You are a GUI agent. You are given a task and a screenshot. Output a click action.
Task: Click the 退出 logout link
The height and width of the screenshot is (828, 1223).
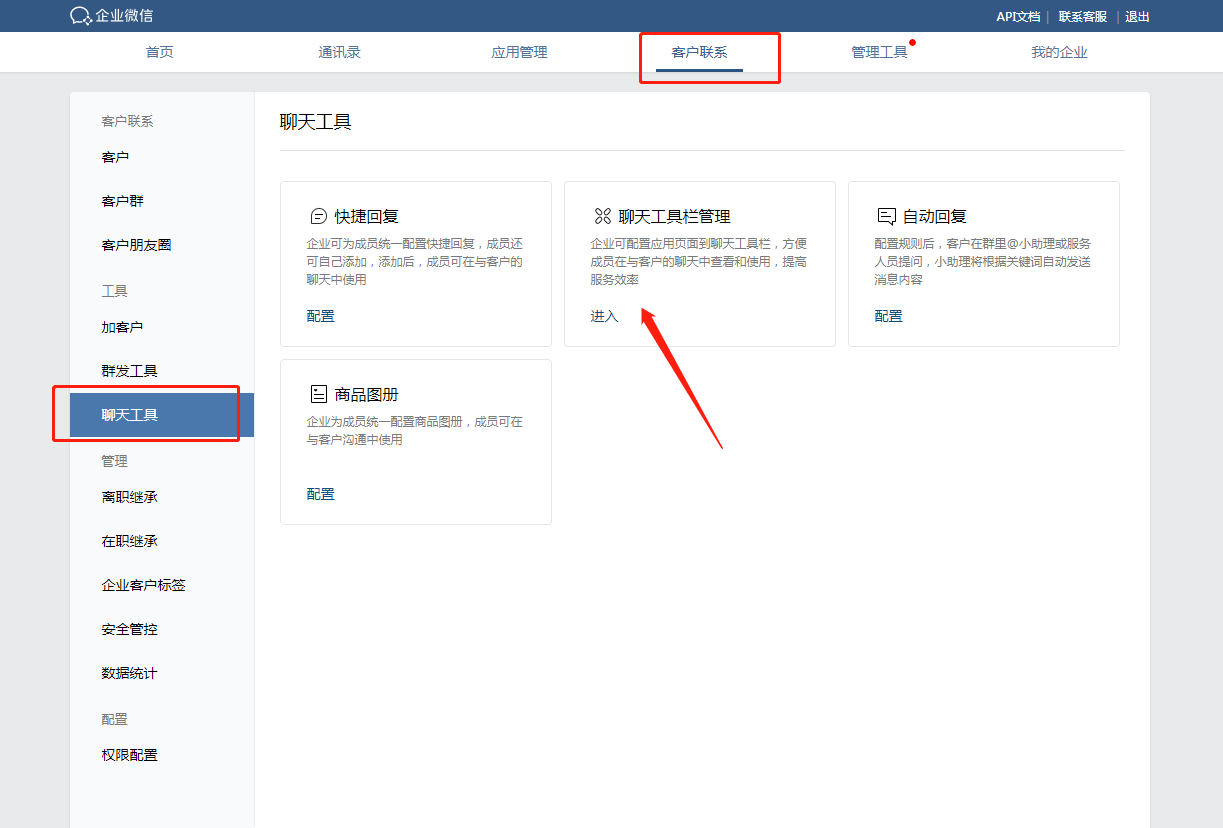click(1137, 16)
